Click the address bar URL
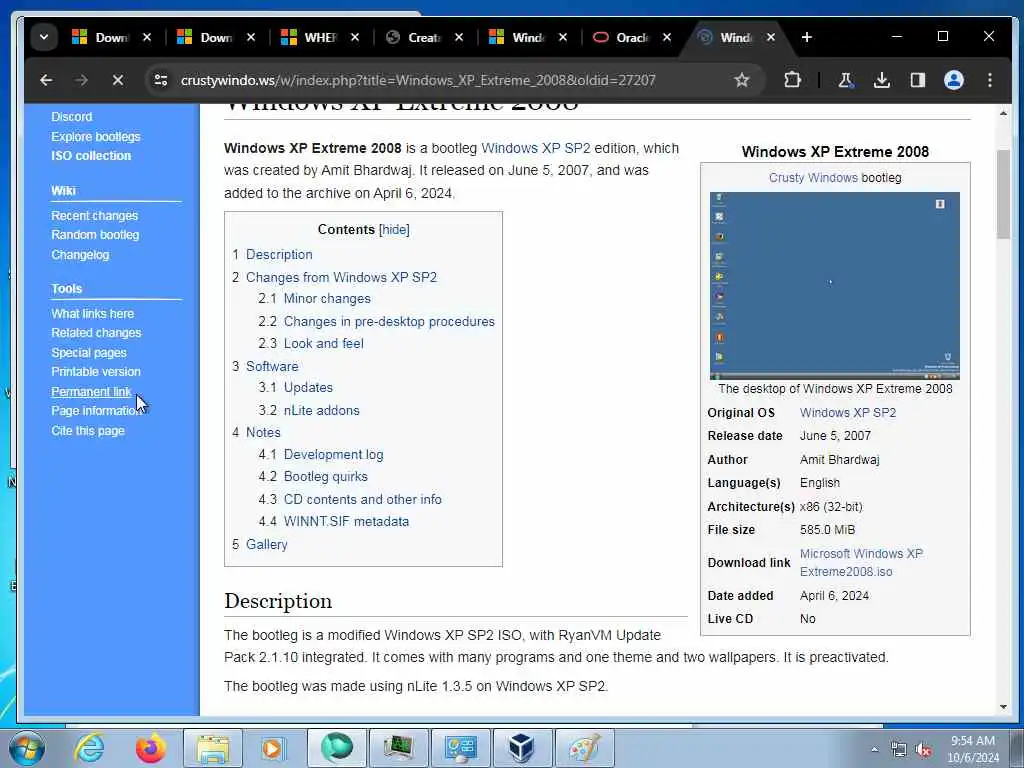 click(x=418, y=80)
